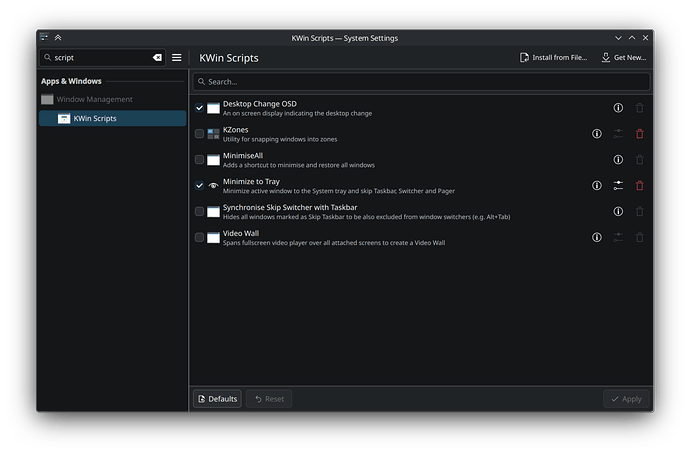Enable the Video Wall checkbox
Screen dimensions: 690x454
point(199,238)
